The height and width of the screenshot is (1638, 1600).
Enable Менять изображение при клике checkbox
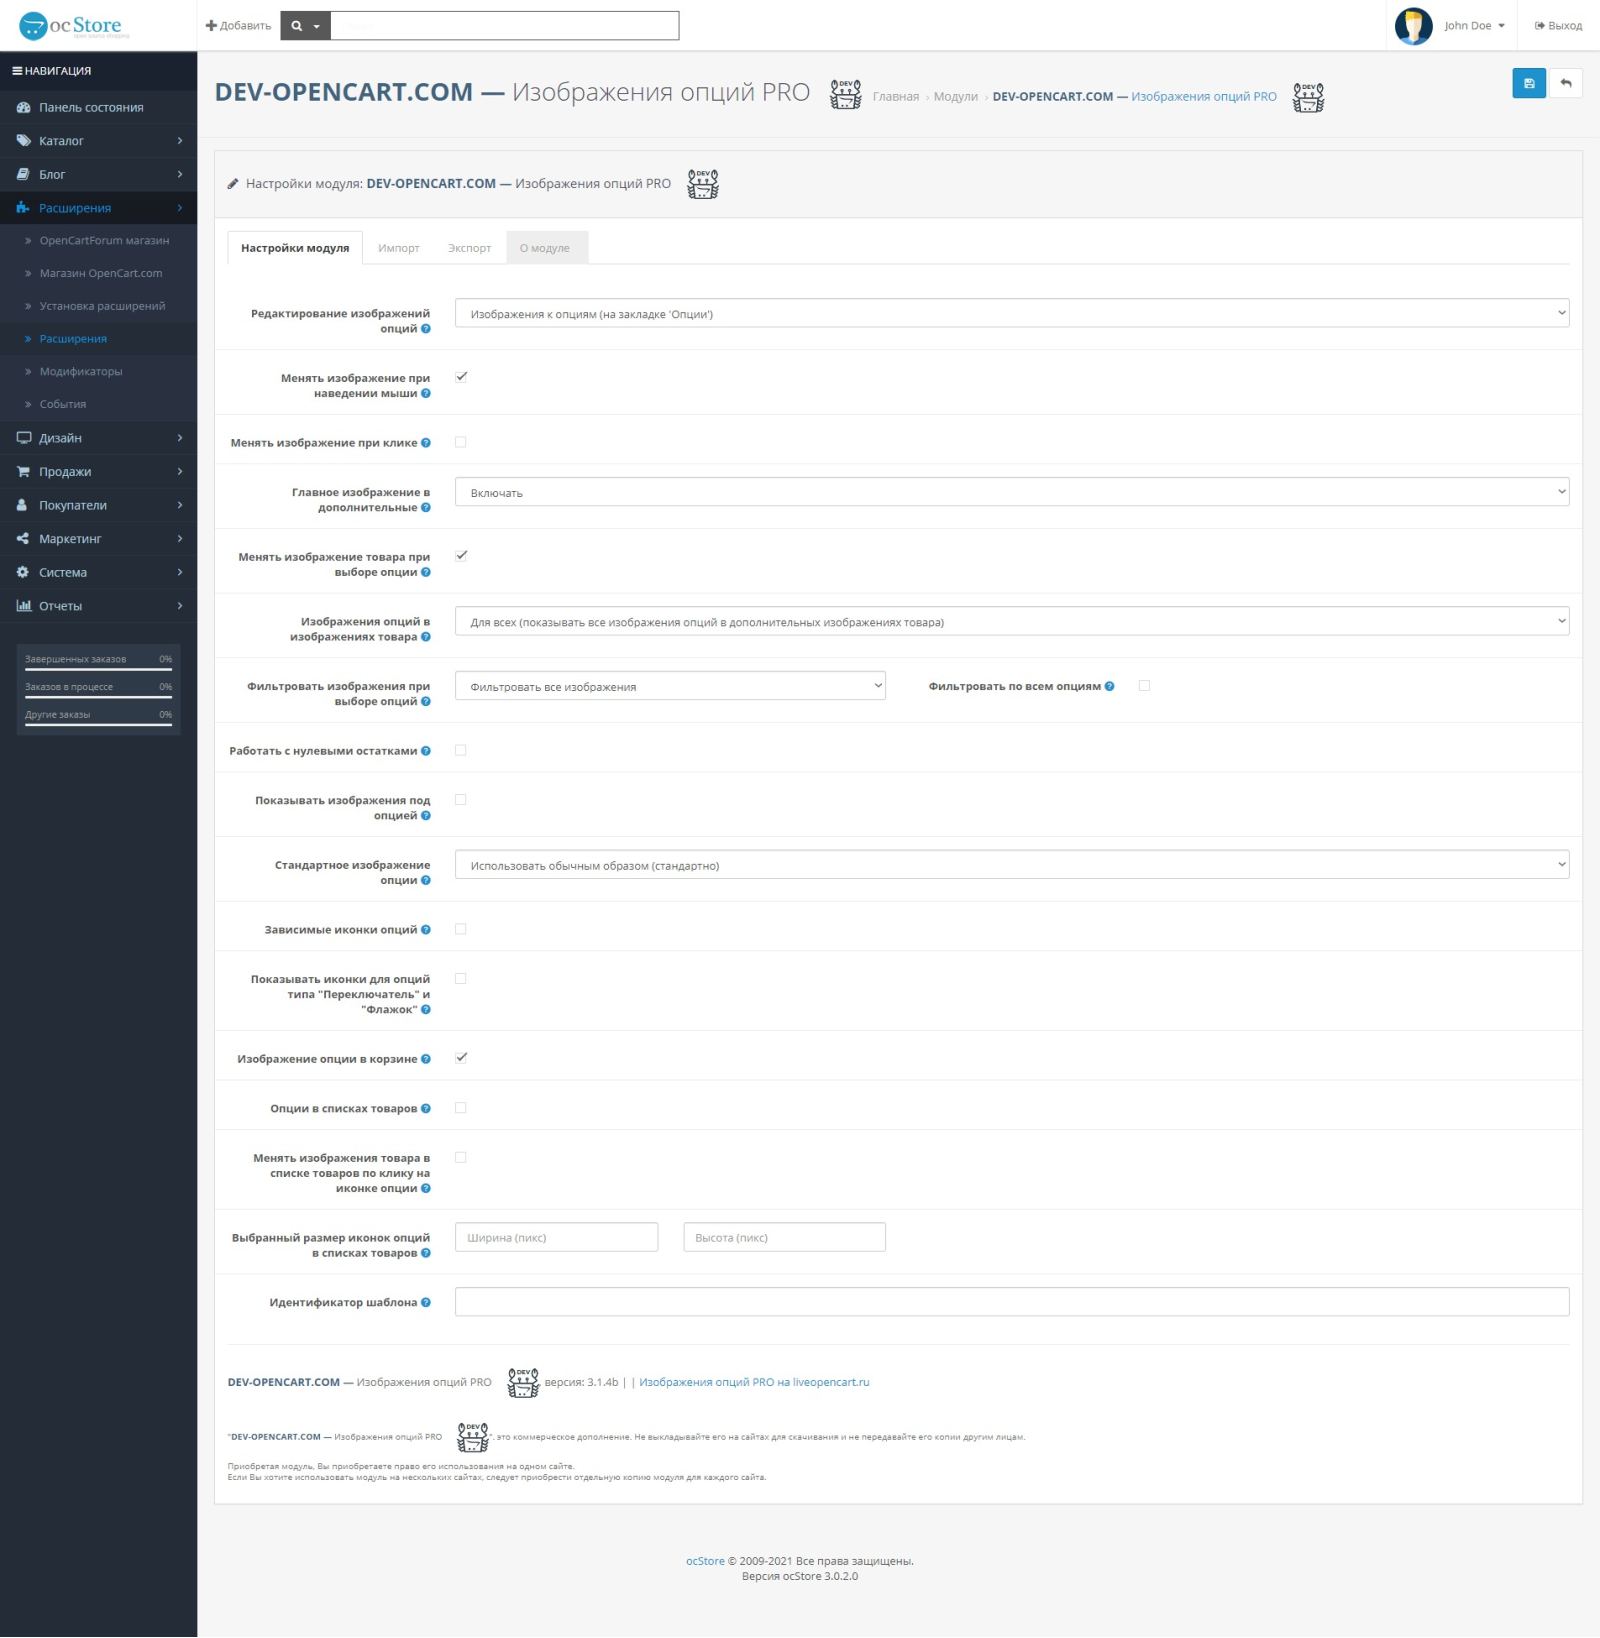(461, 442)
